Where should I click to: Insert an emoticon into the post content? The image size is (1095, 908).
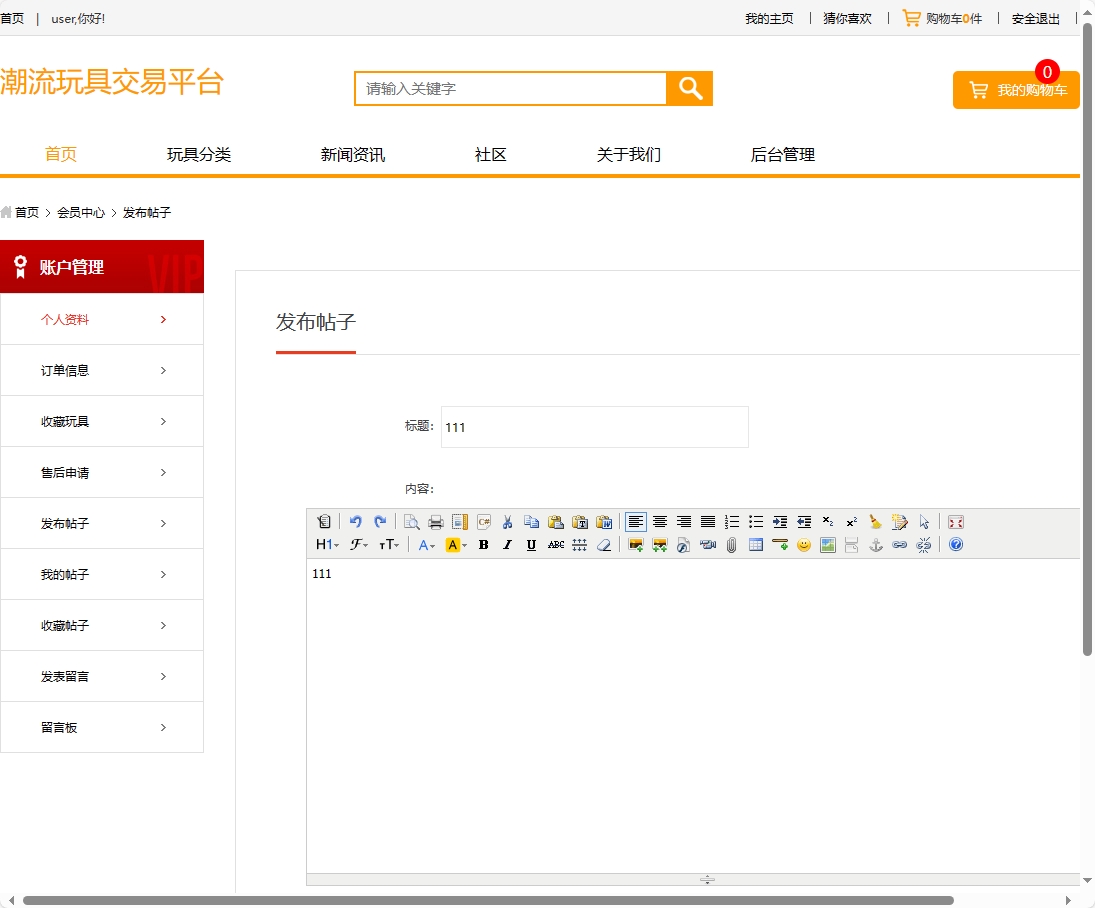point(803,545)
